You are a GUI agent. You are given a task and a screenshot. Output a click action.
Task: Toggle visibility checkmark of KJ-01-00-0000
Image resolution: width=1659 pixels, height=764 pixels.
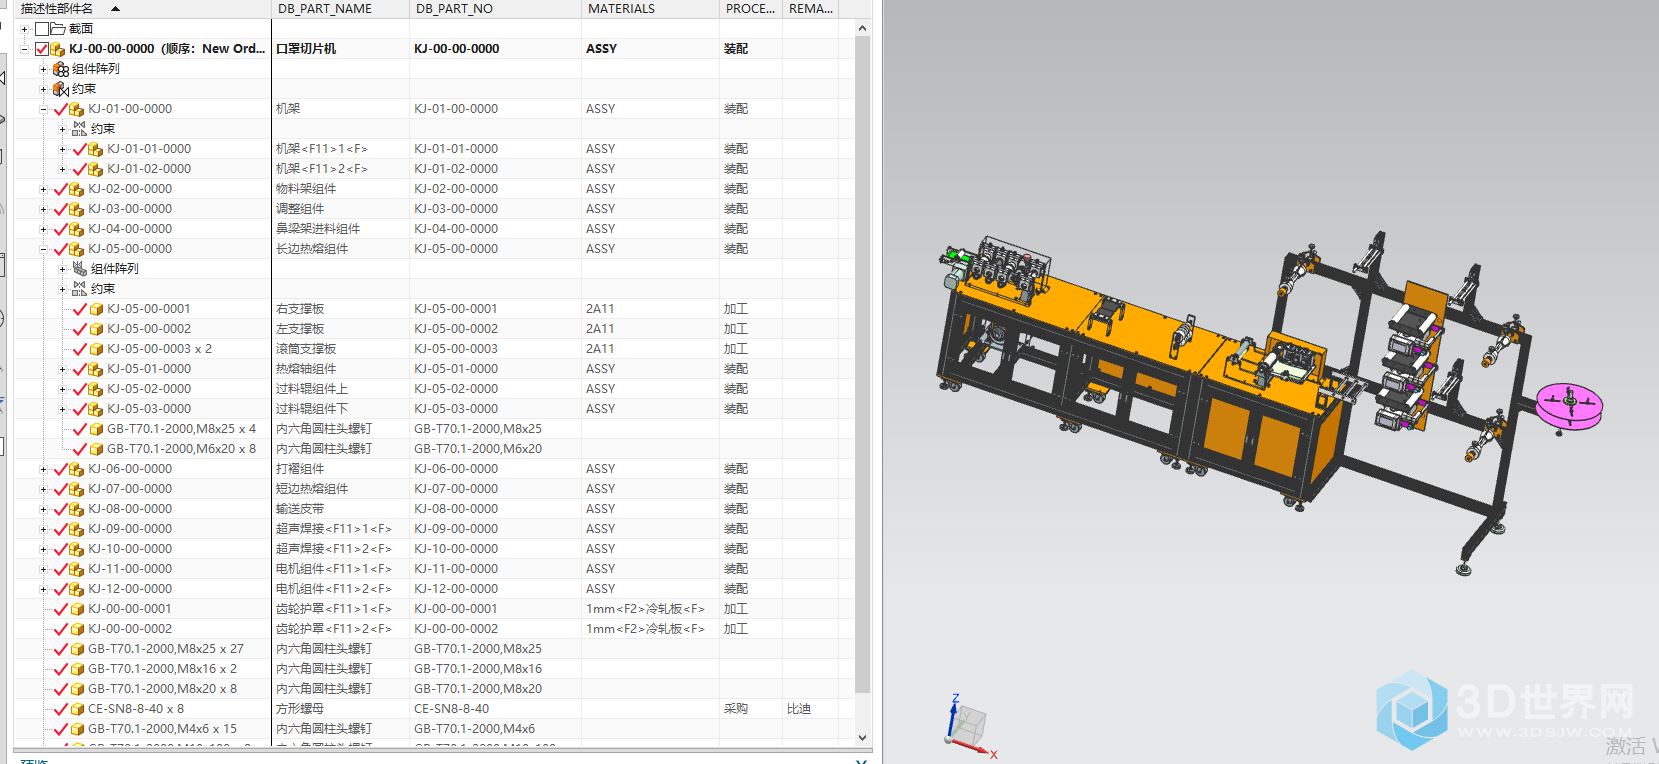(60, 109)
